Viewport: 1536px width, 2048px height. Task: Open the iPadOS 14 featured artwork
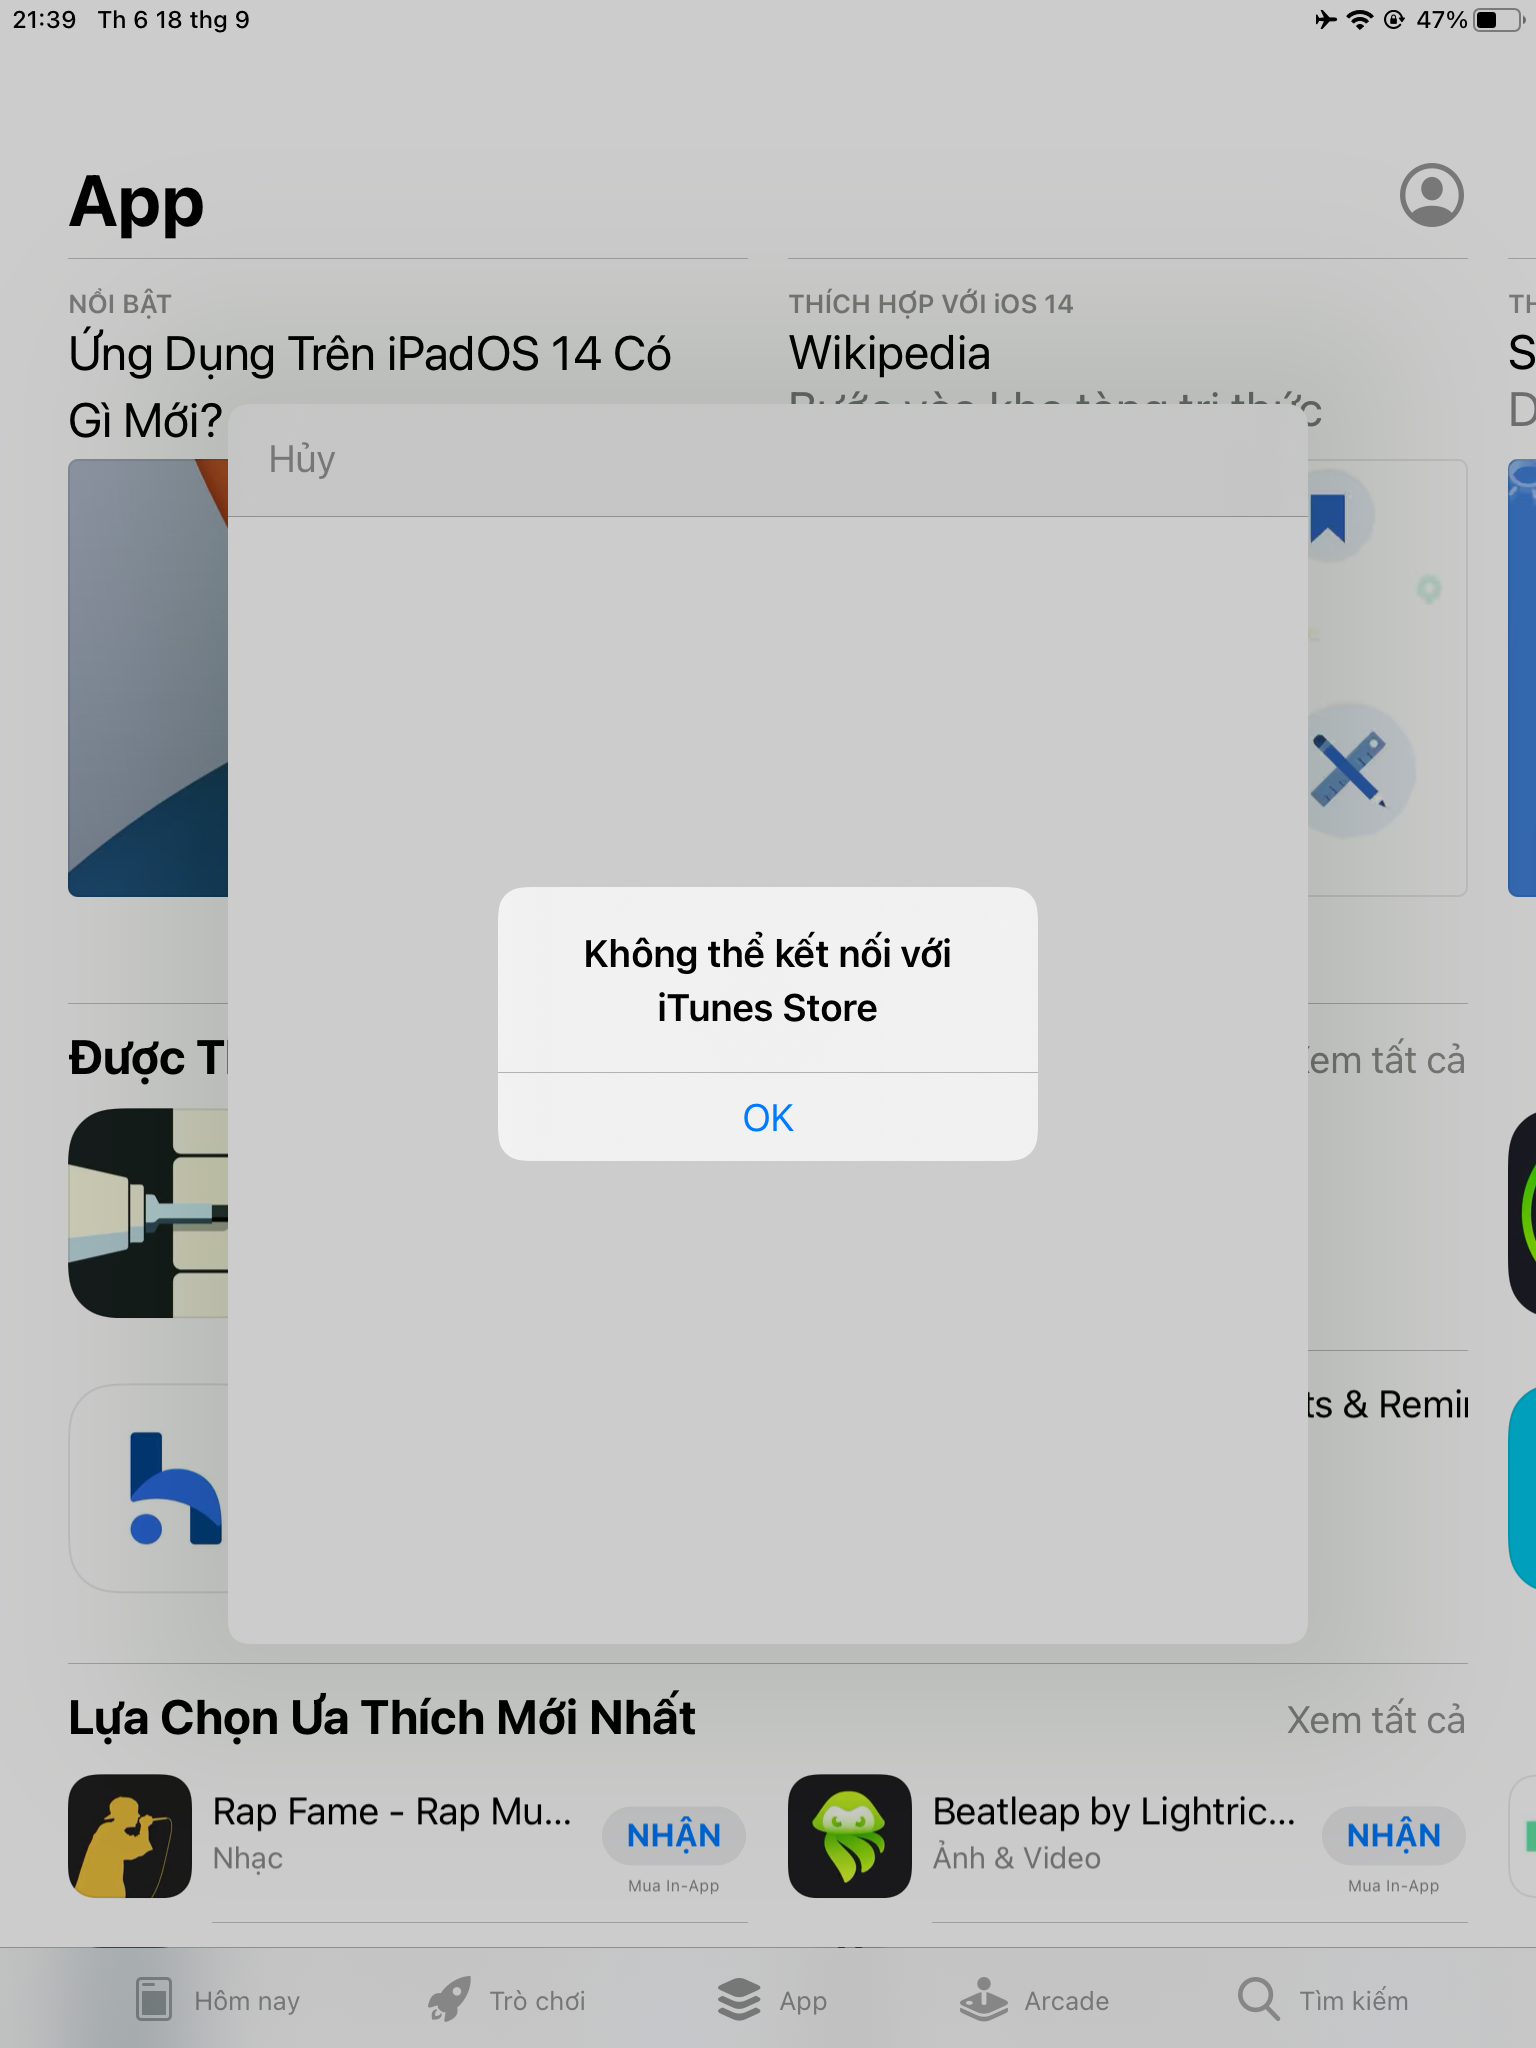(148, 678)
